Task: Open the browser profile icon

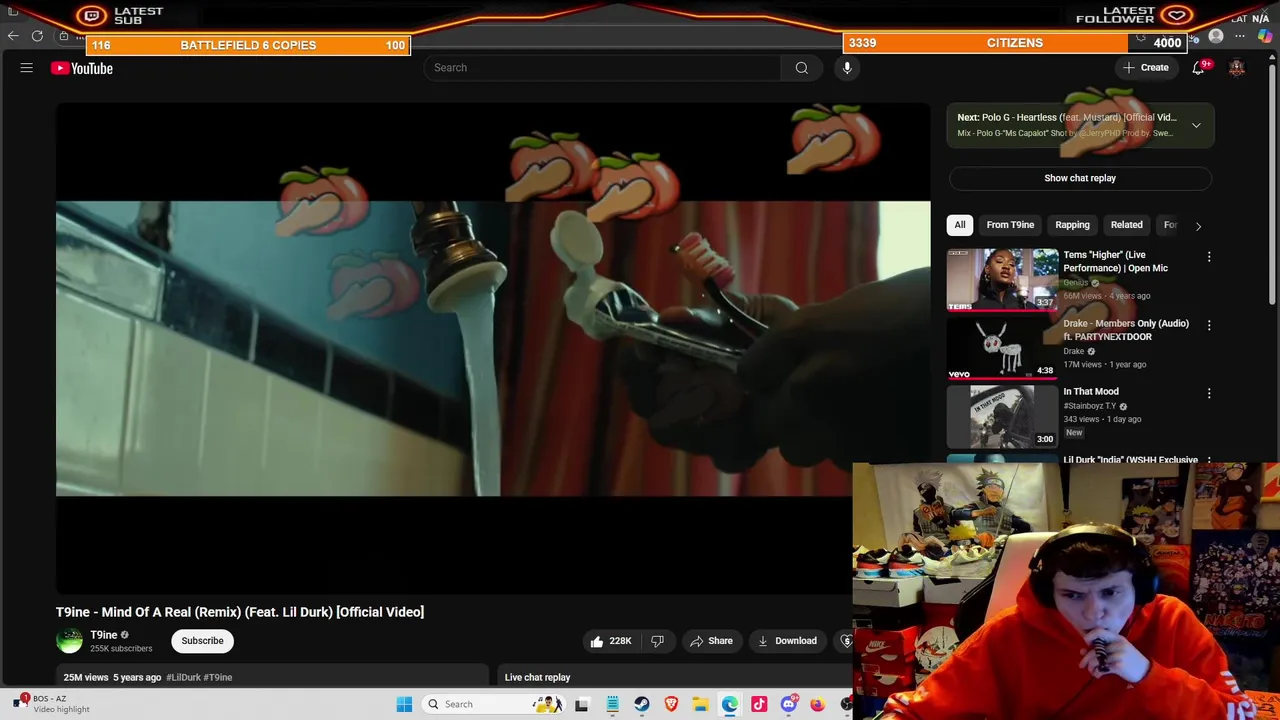Action: coord(1216,36)
